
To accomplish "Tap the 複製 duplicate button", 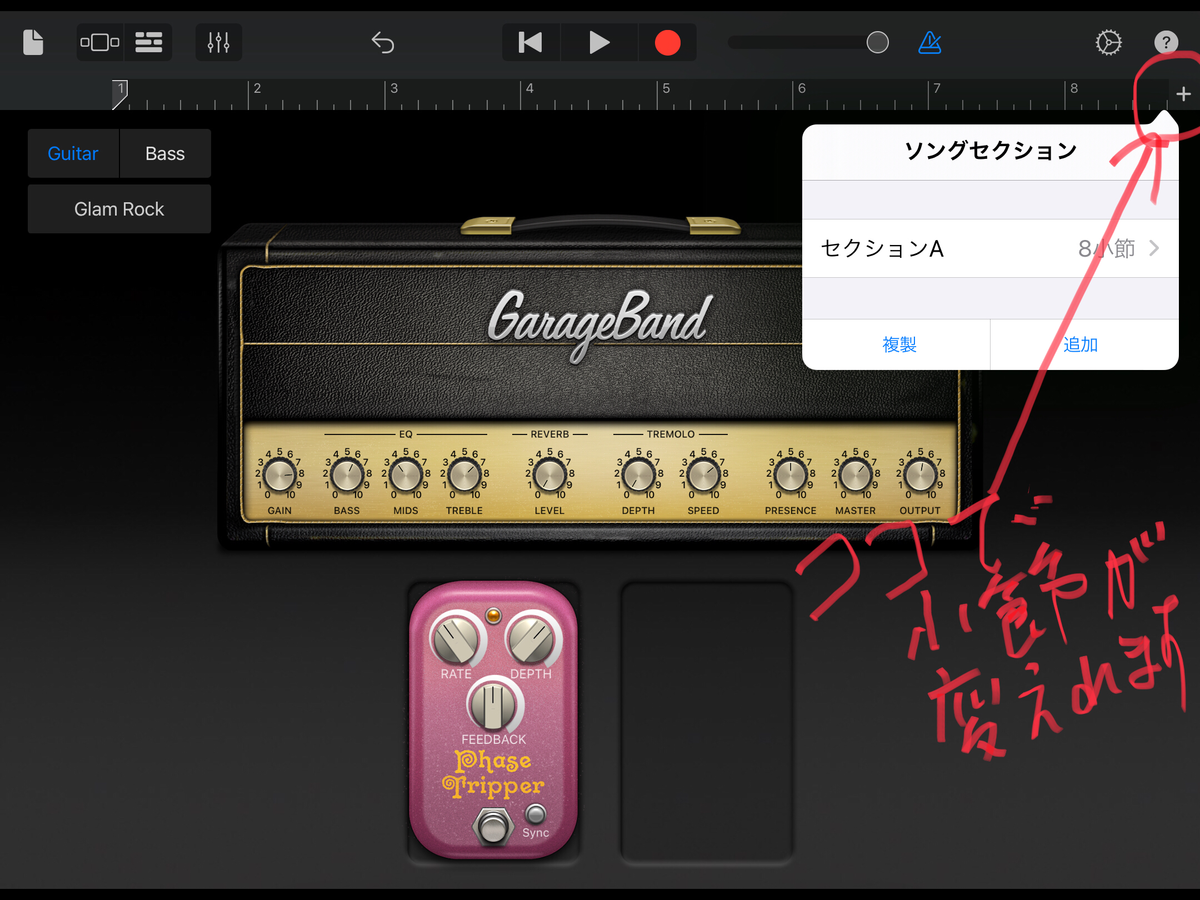I will pyautogui.click(x=899, y=344).
